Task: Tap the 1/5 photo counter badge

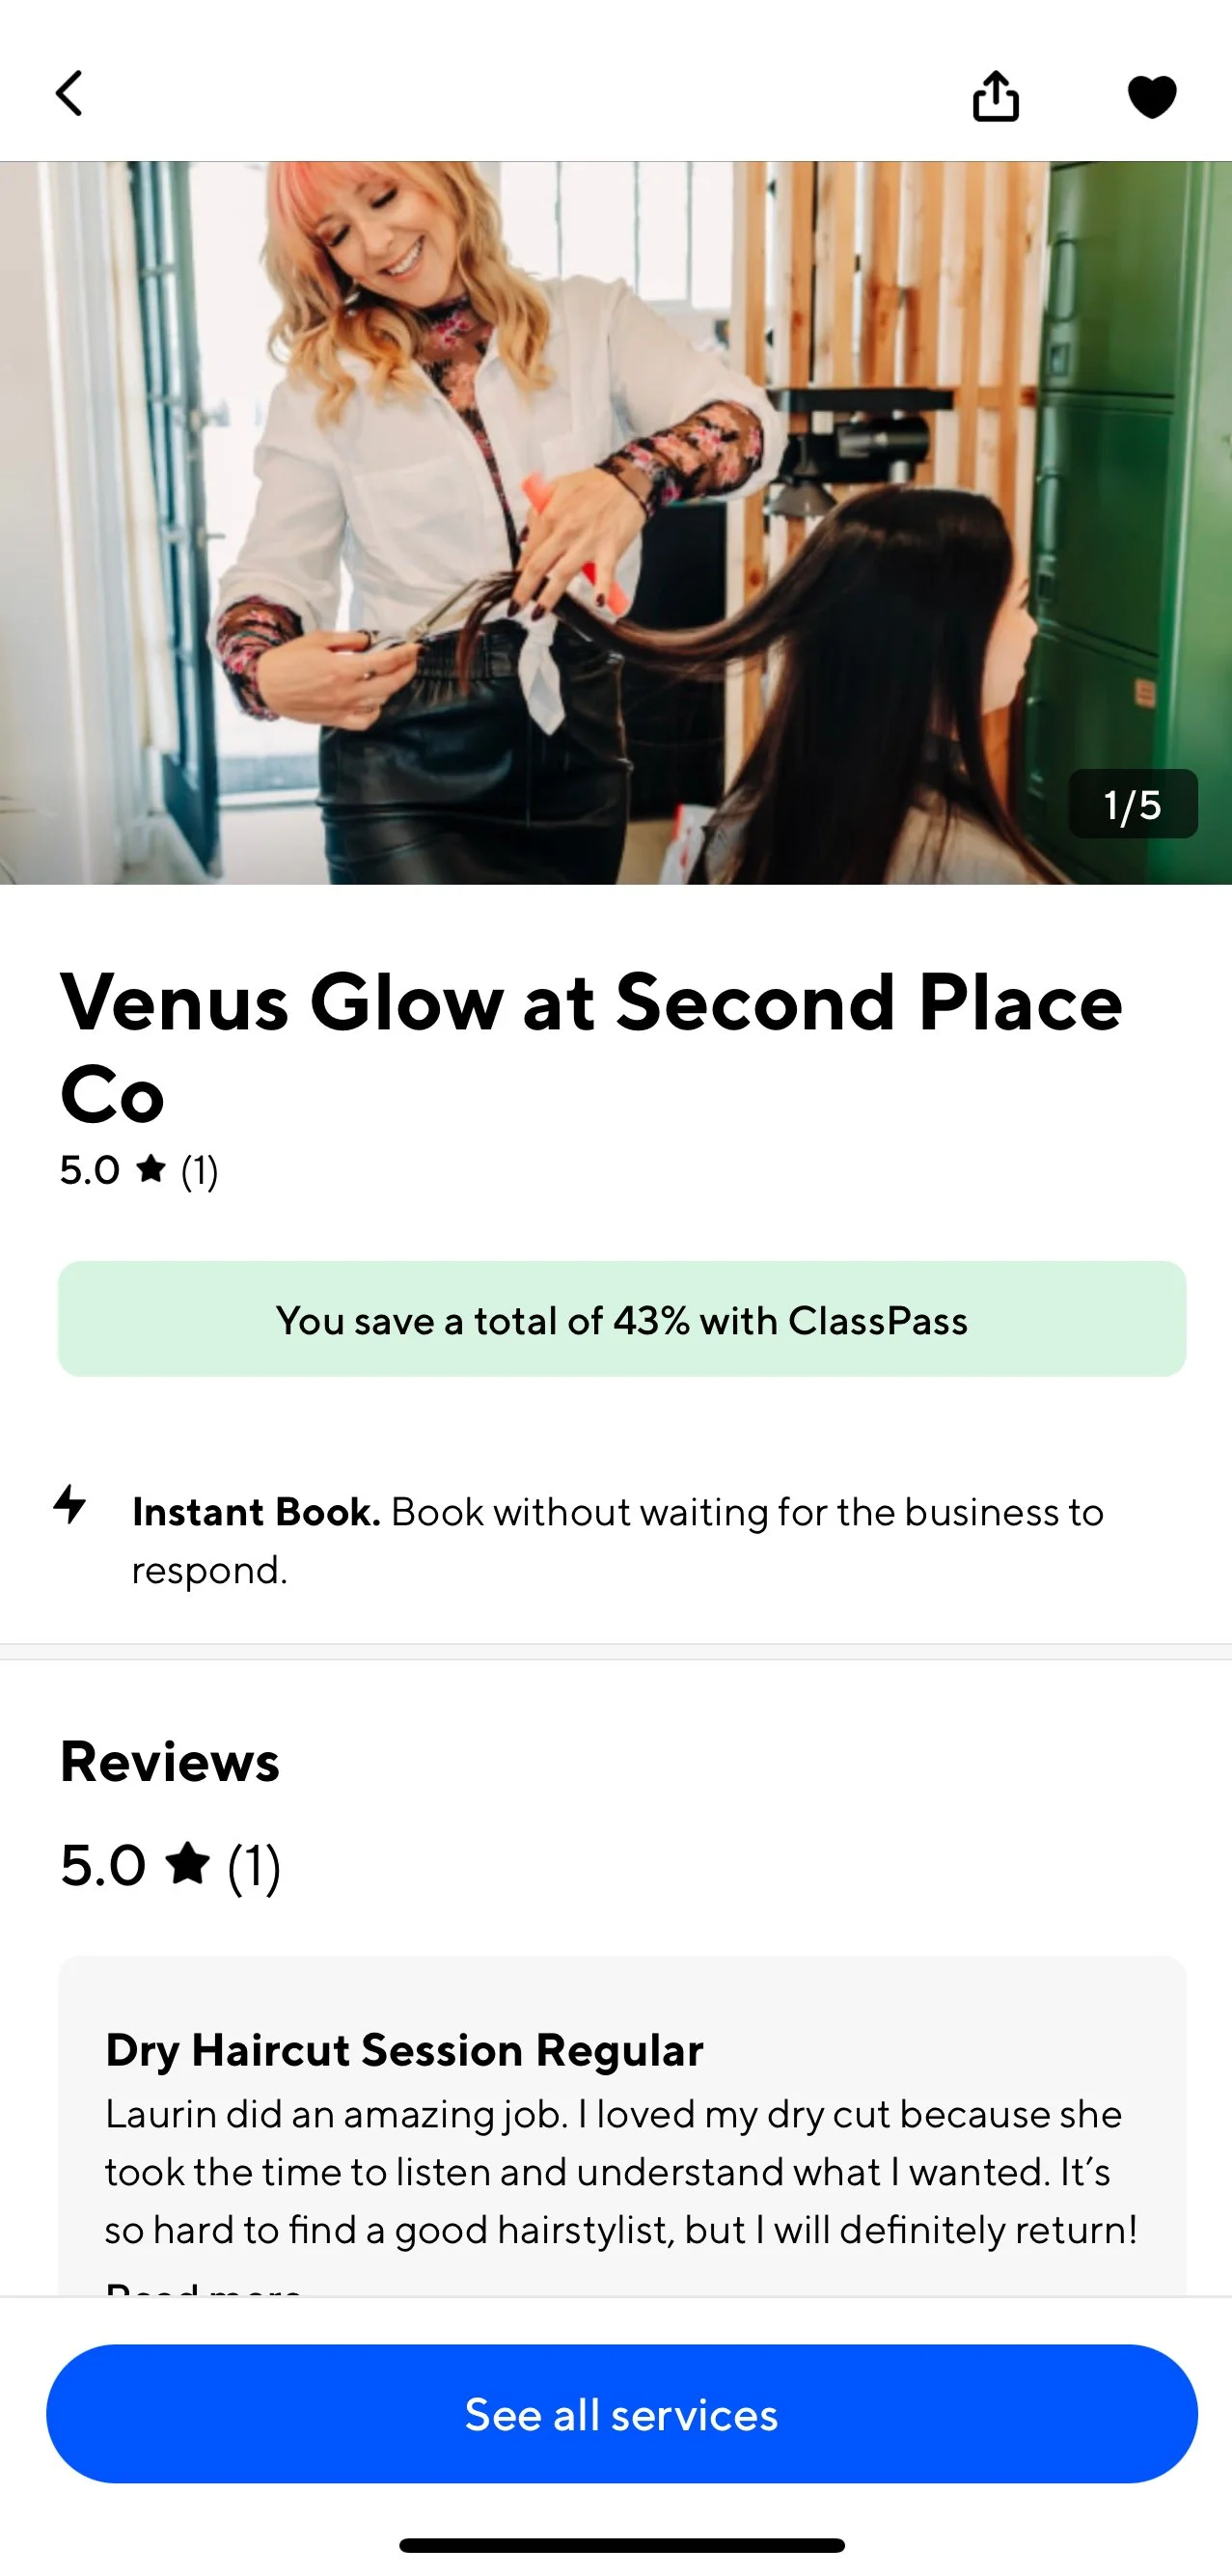Action: 1132,804
